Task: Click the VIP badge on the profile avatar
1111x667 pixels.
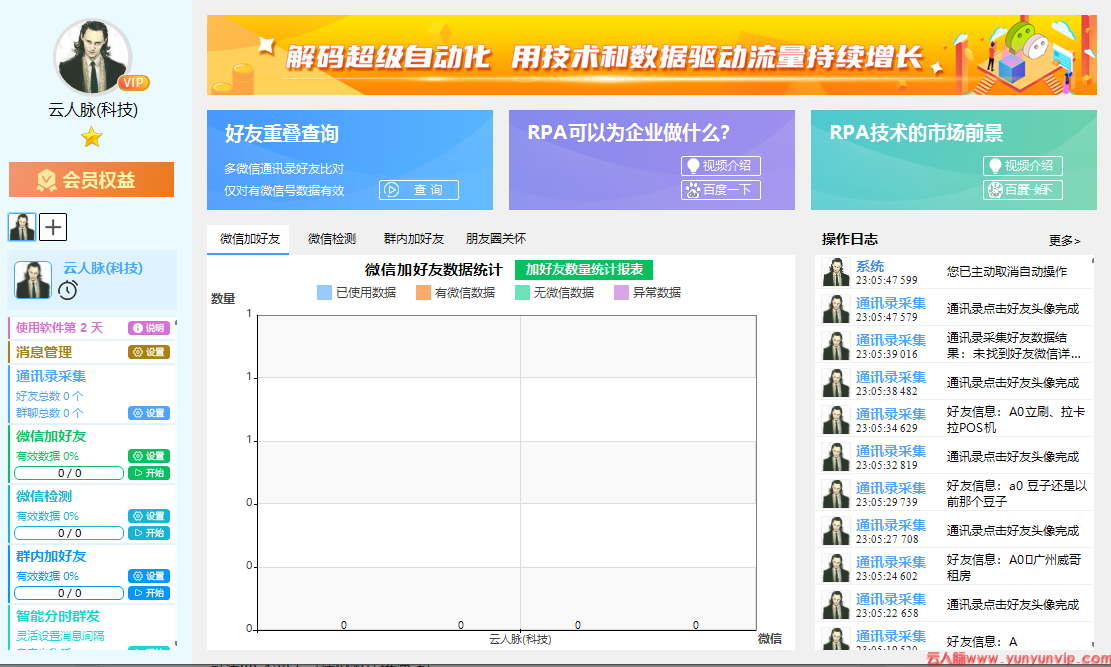Action: coord(133,82)
